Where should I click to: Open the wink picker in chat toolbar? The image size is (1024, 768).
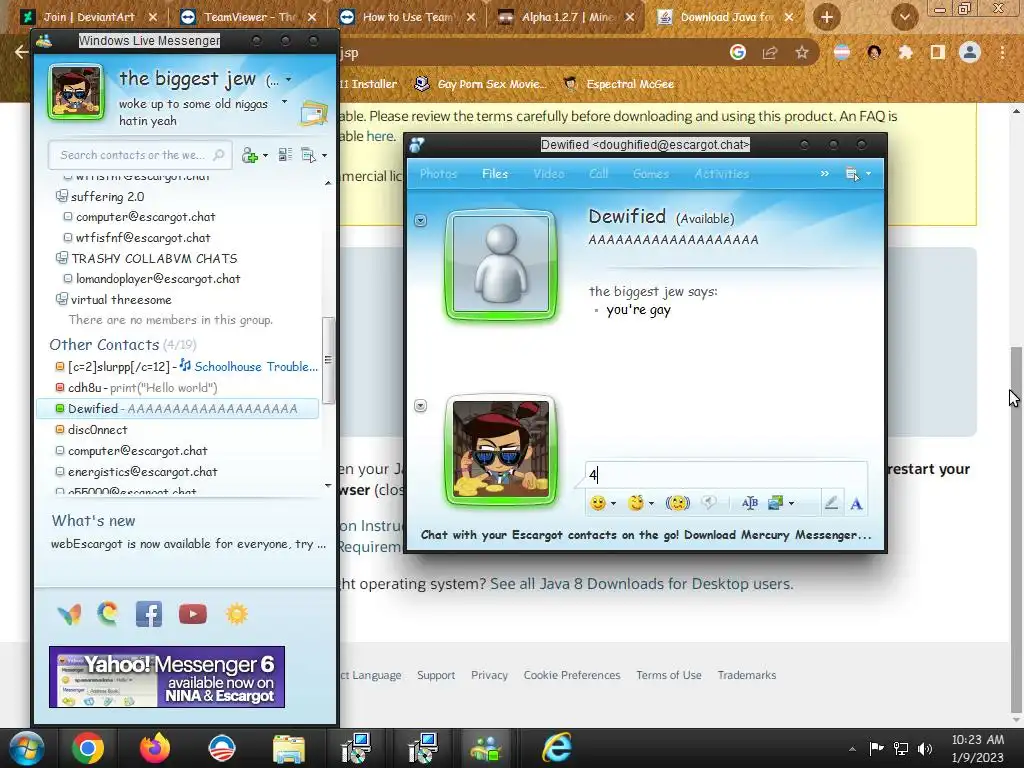pos(636,503)
